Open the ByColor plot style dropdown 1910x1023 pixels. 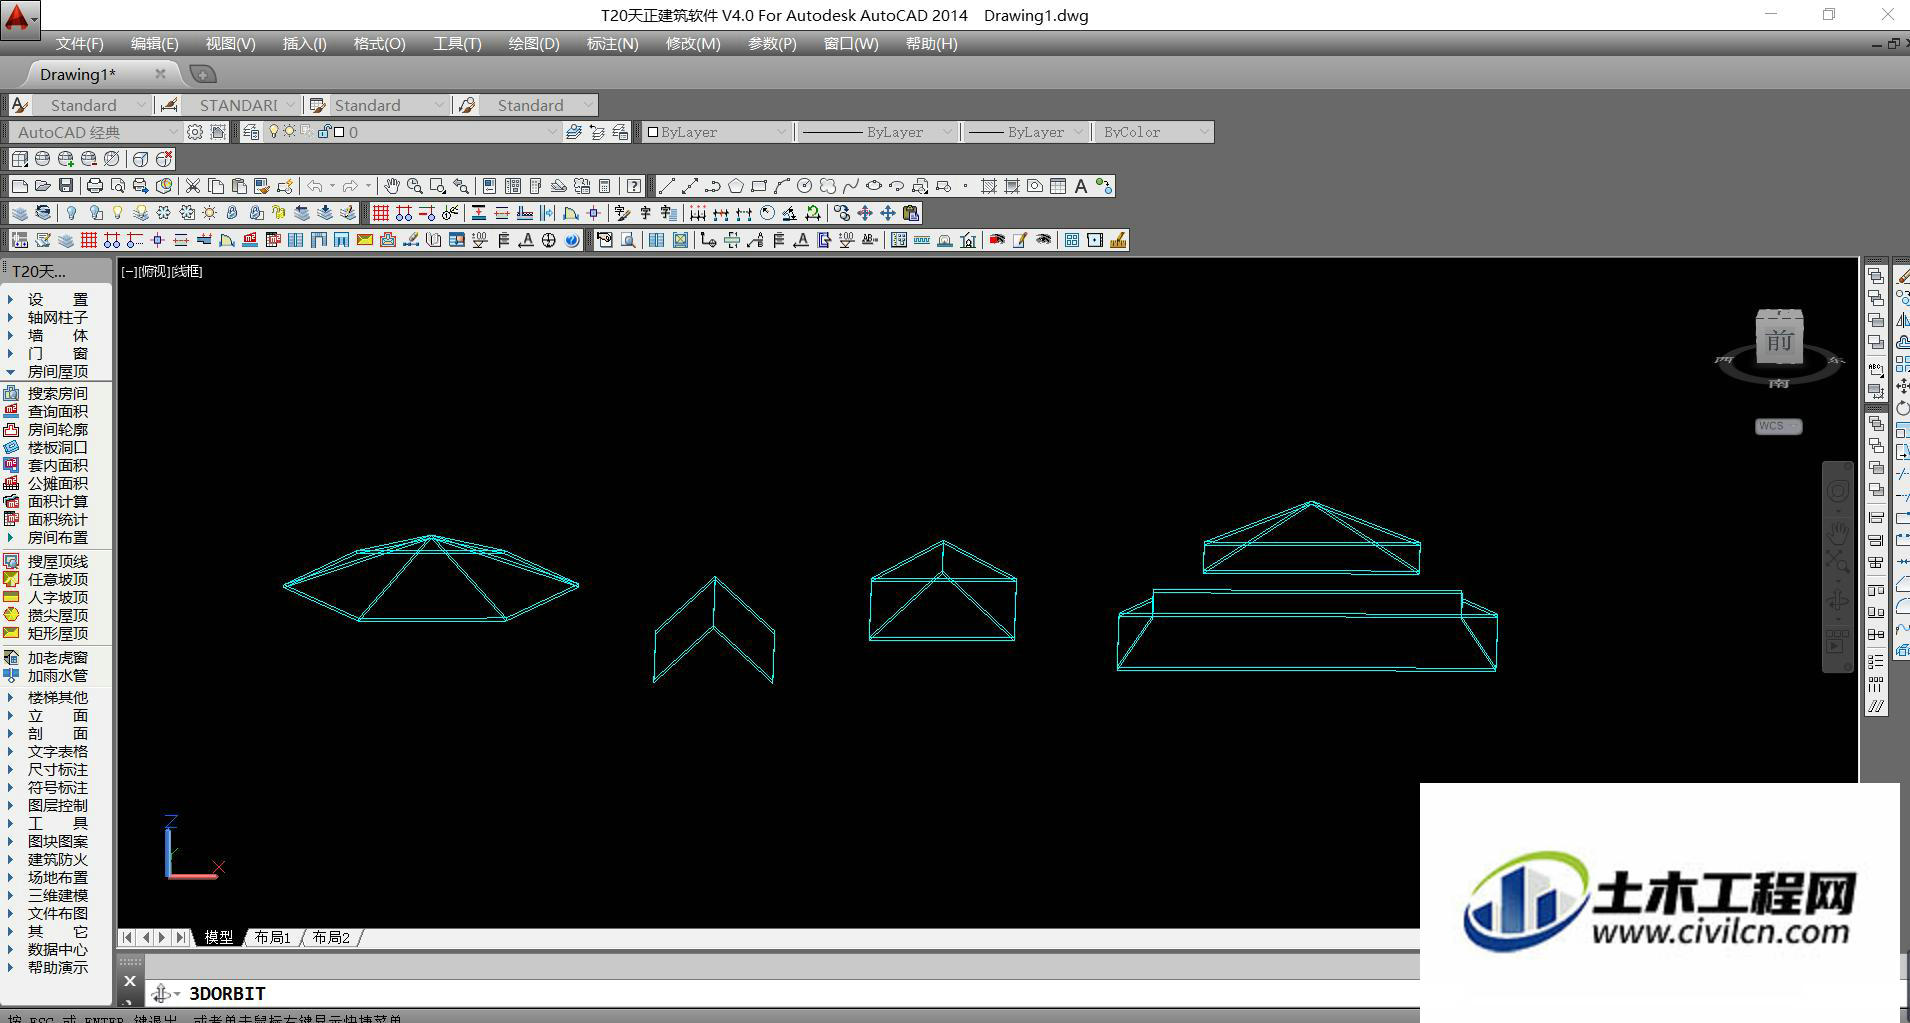coord(1154,132)
